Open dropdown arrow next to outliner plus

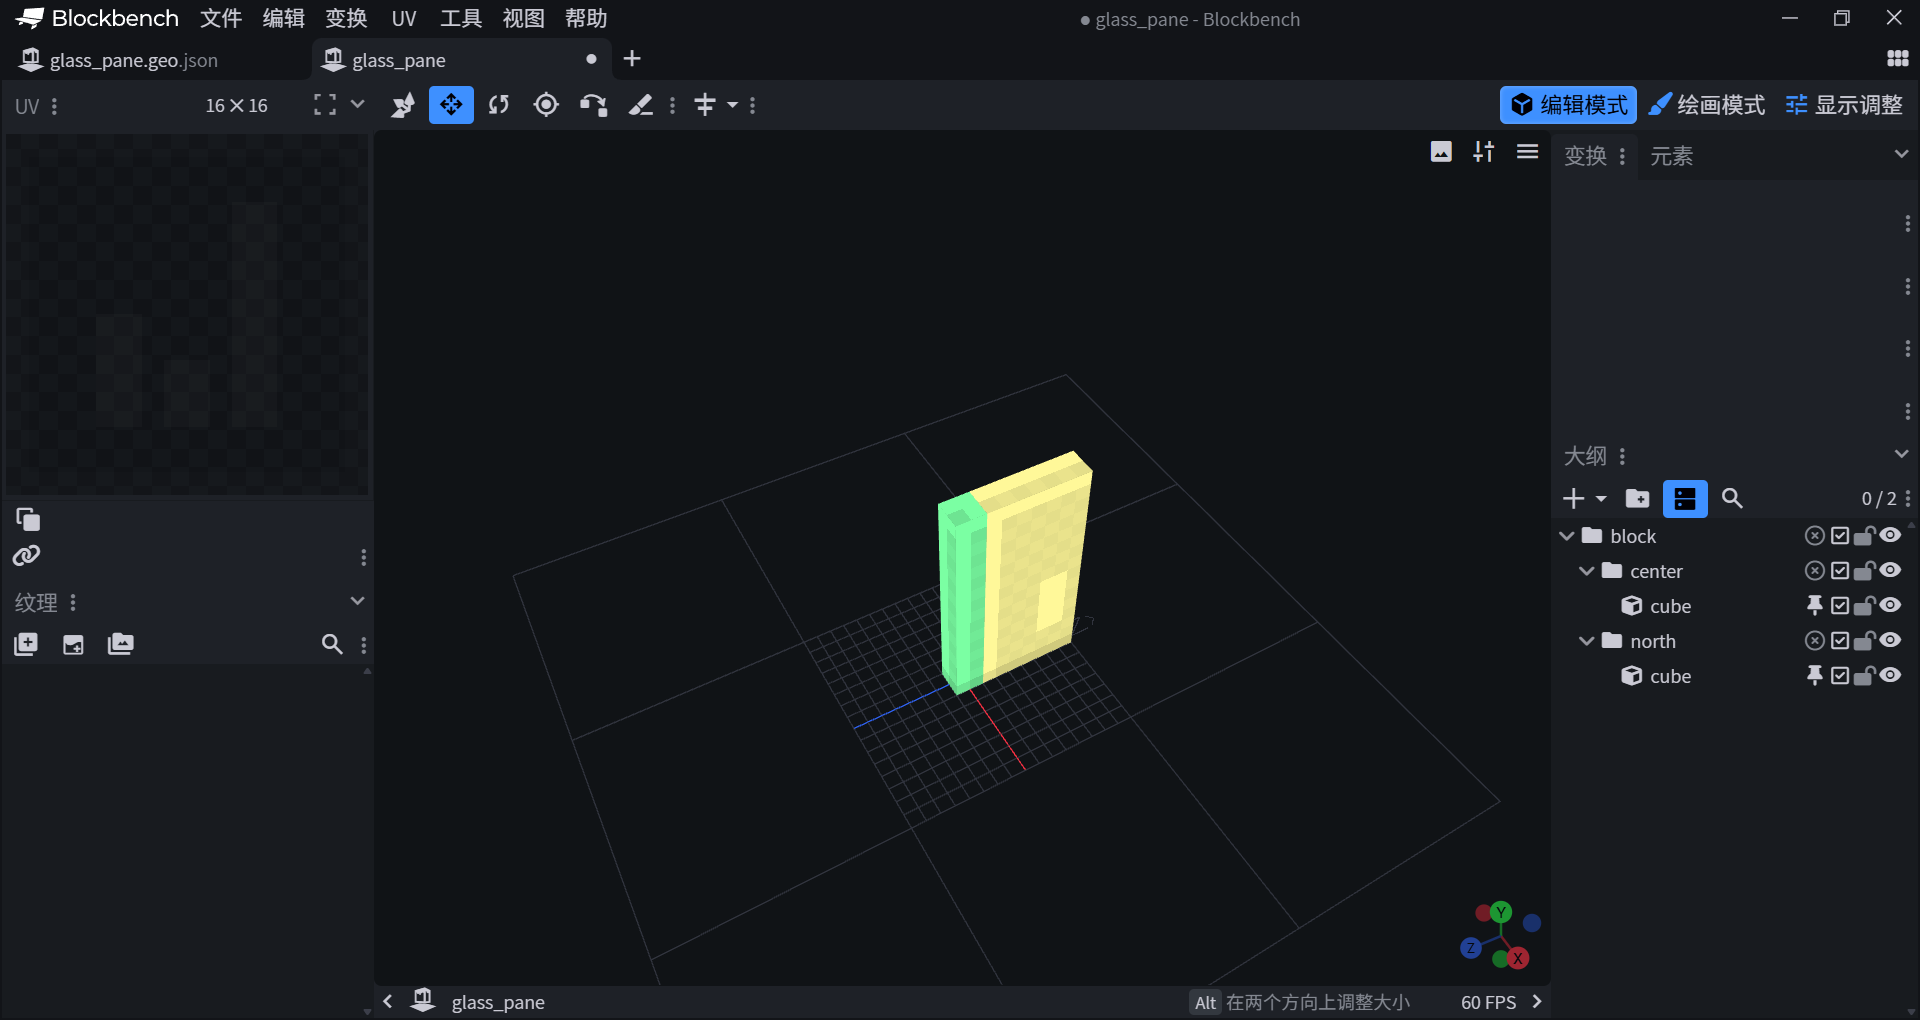click(x=1601, y=498)
